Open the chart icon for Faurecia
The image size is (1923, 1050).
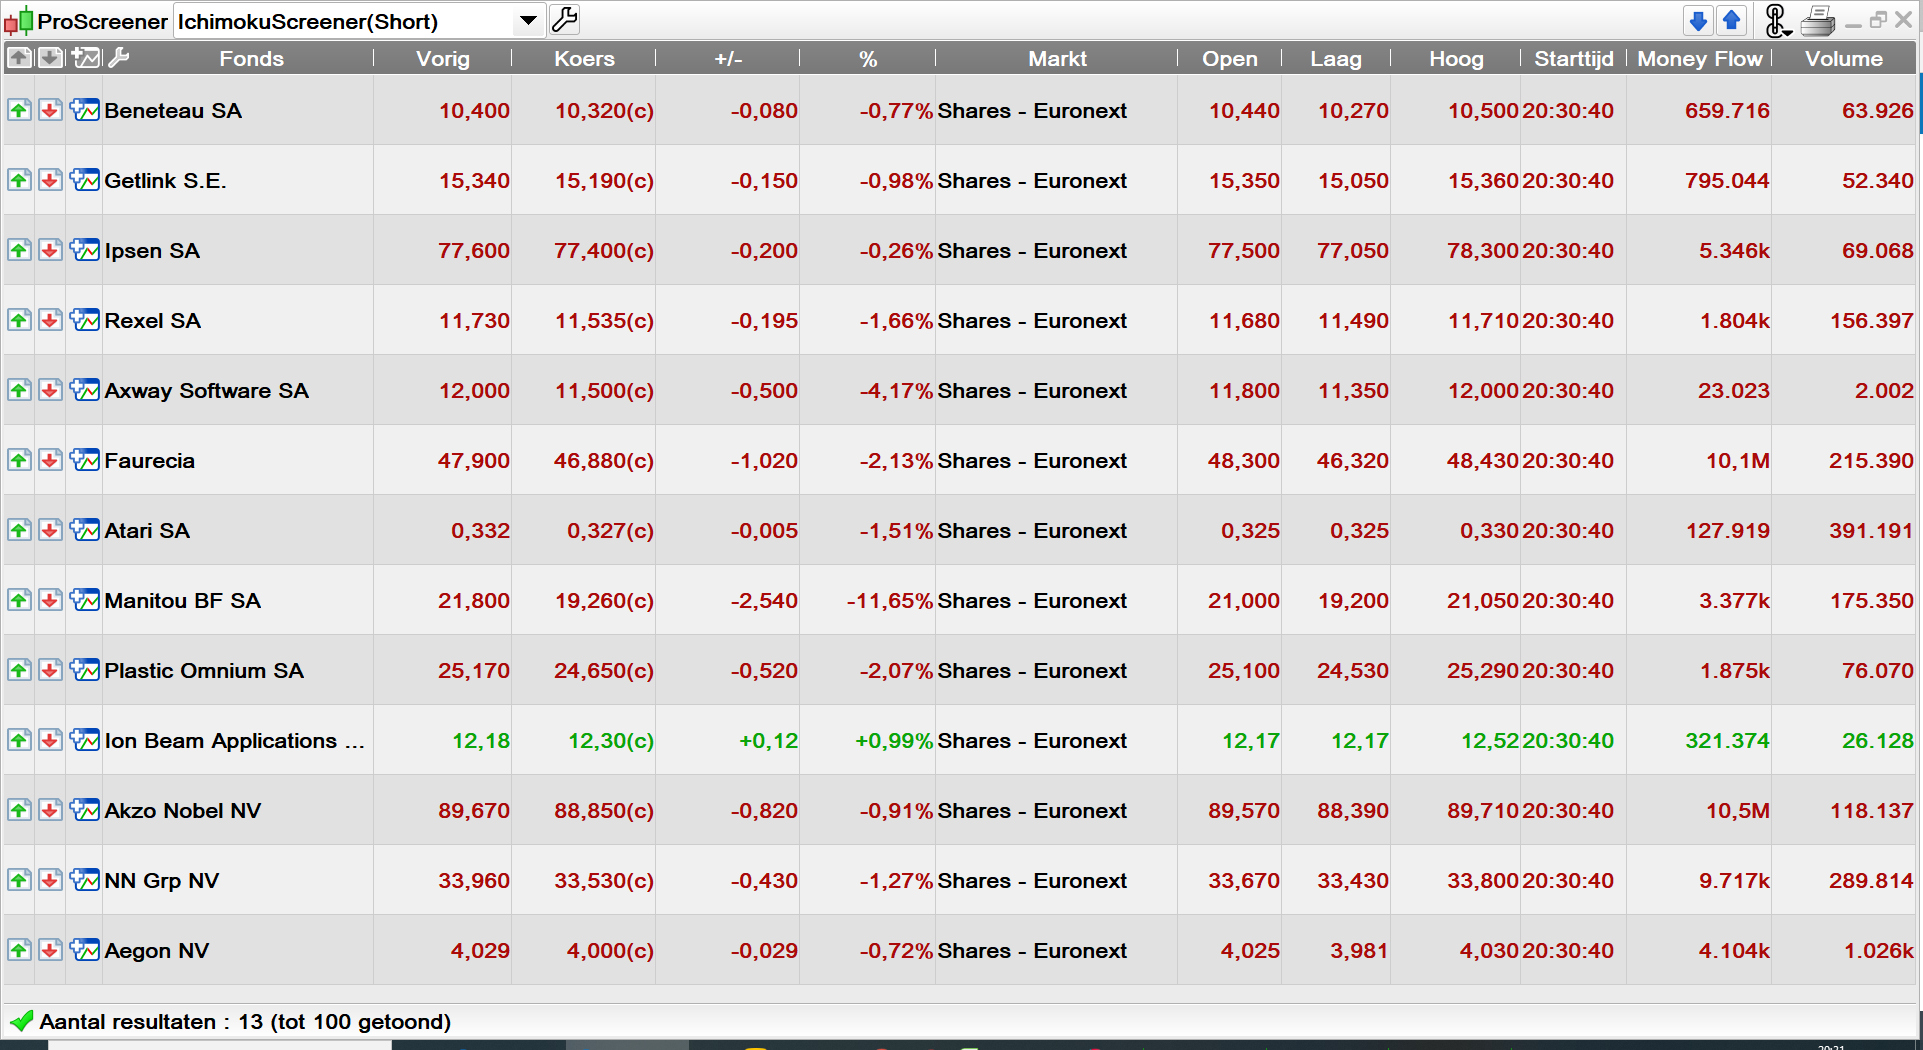pyautogui.click(x=86, y=460)
